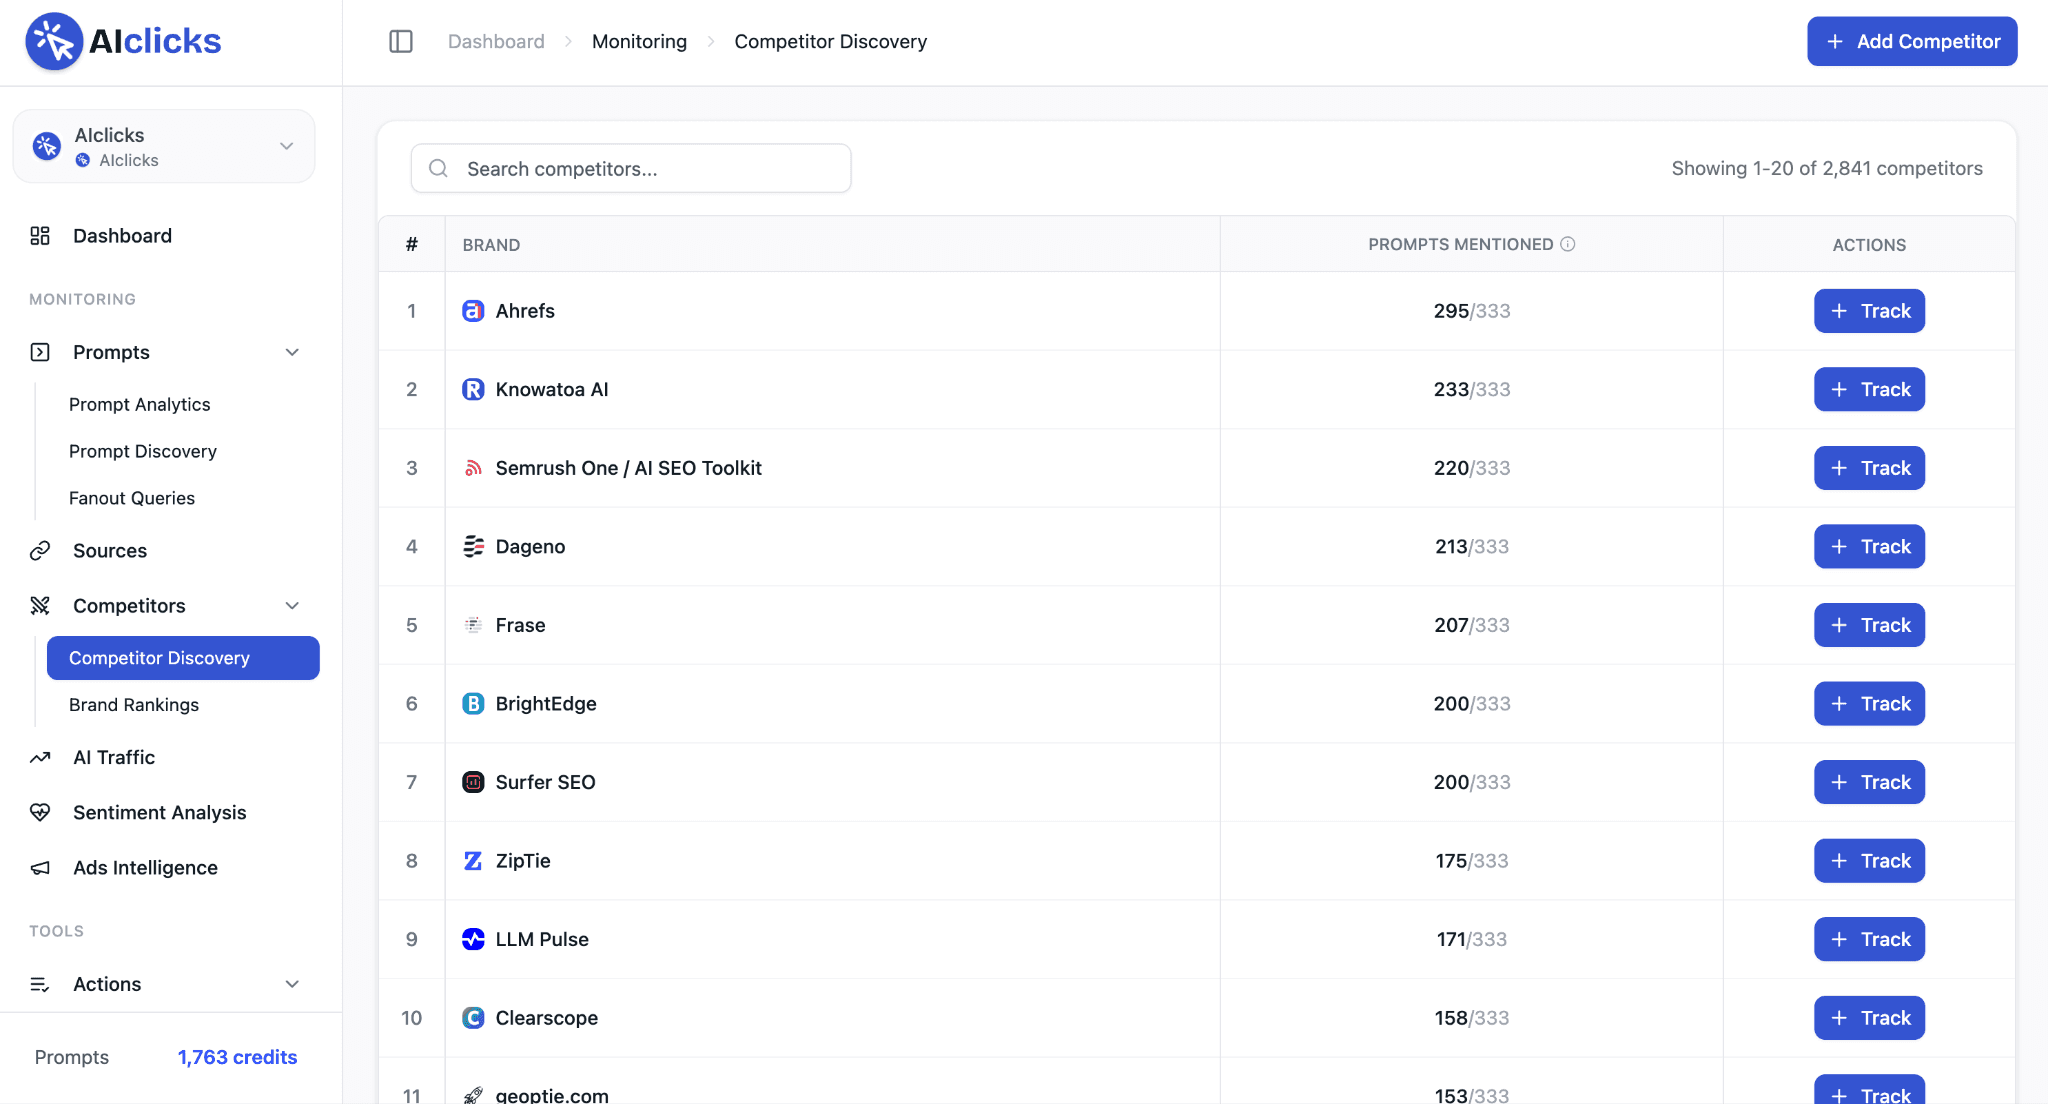This screenshot has height=1104, width=2048.
Task: Track the Ahrefs competitor
Action: (x=1869, y=311)
